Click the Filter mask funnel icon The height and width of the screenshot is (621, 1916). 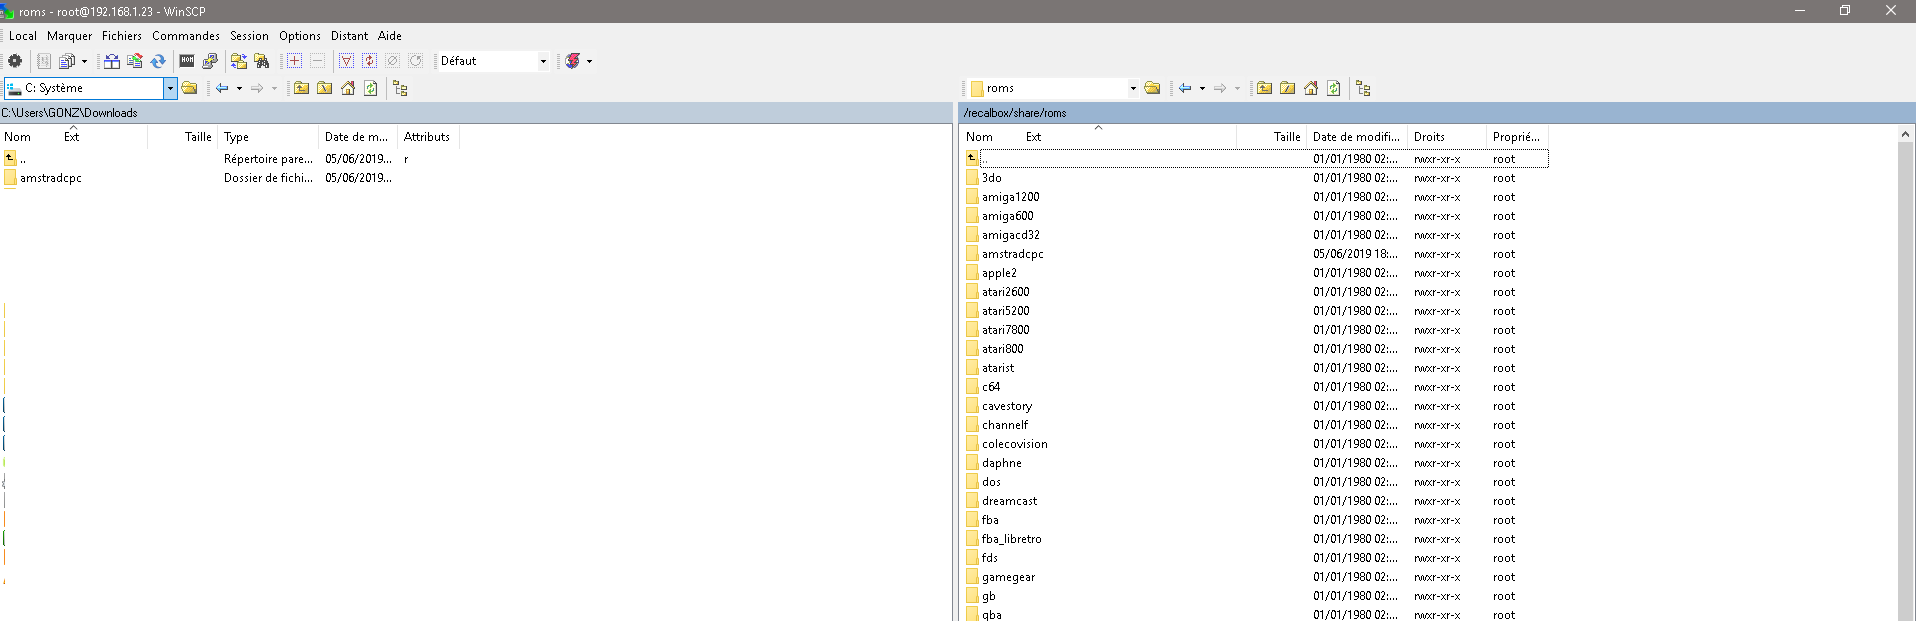pyautogui.click(x=346, y=61)
